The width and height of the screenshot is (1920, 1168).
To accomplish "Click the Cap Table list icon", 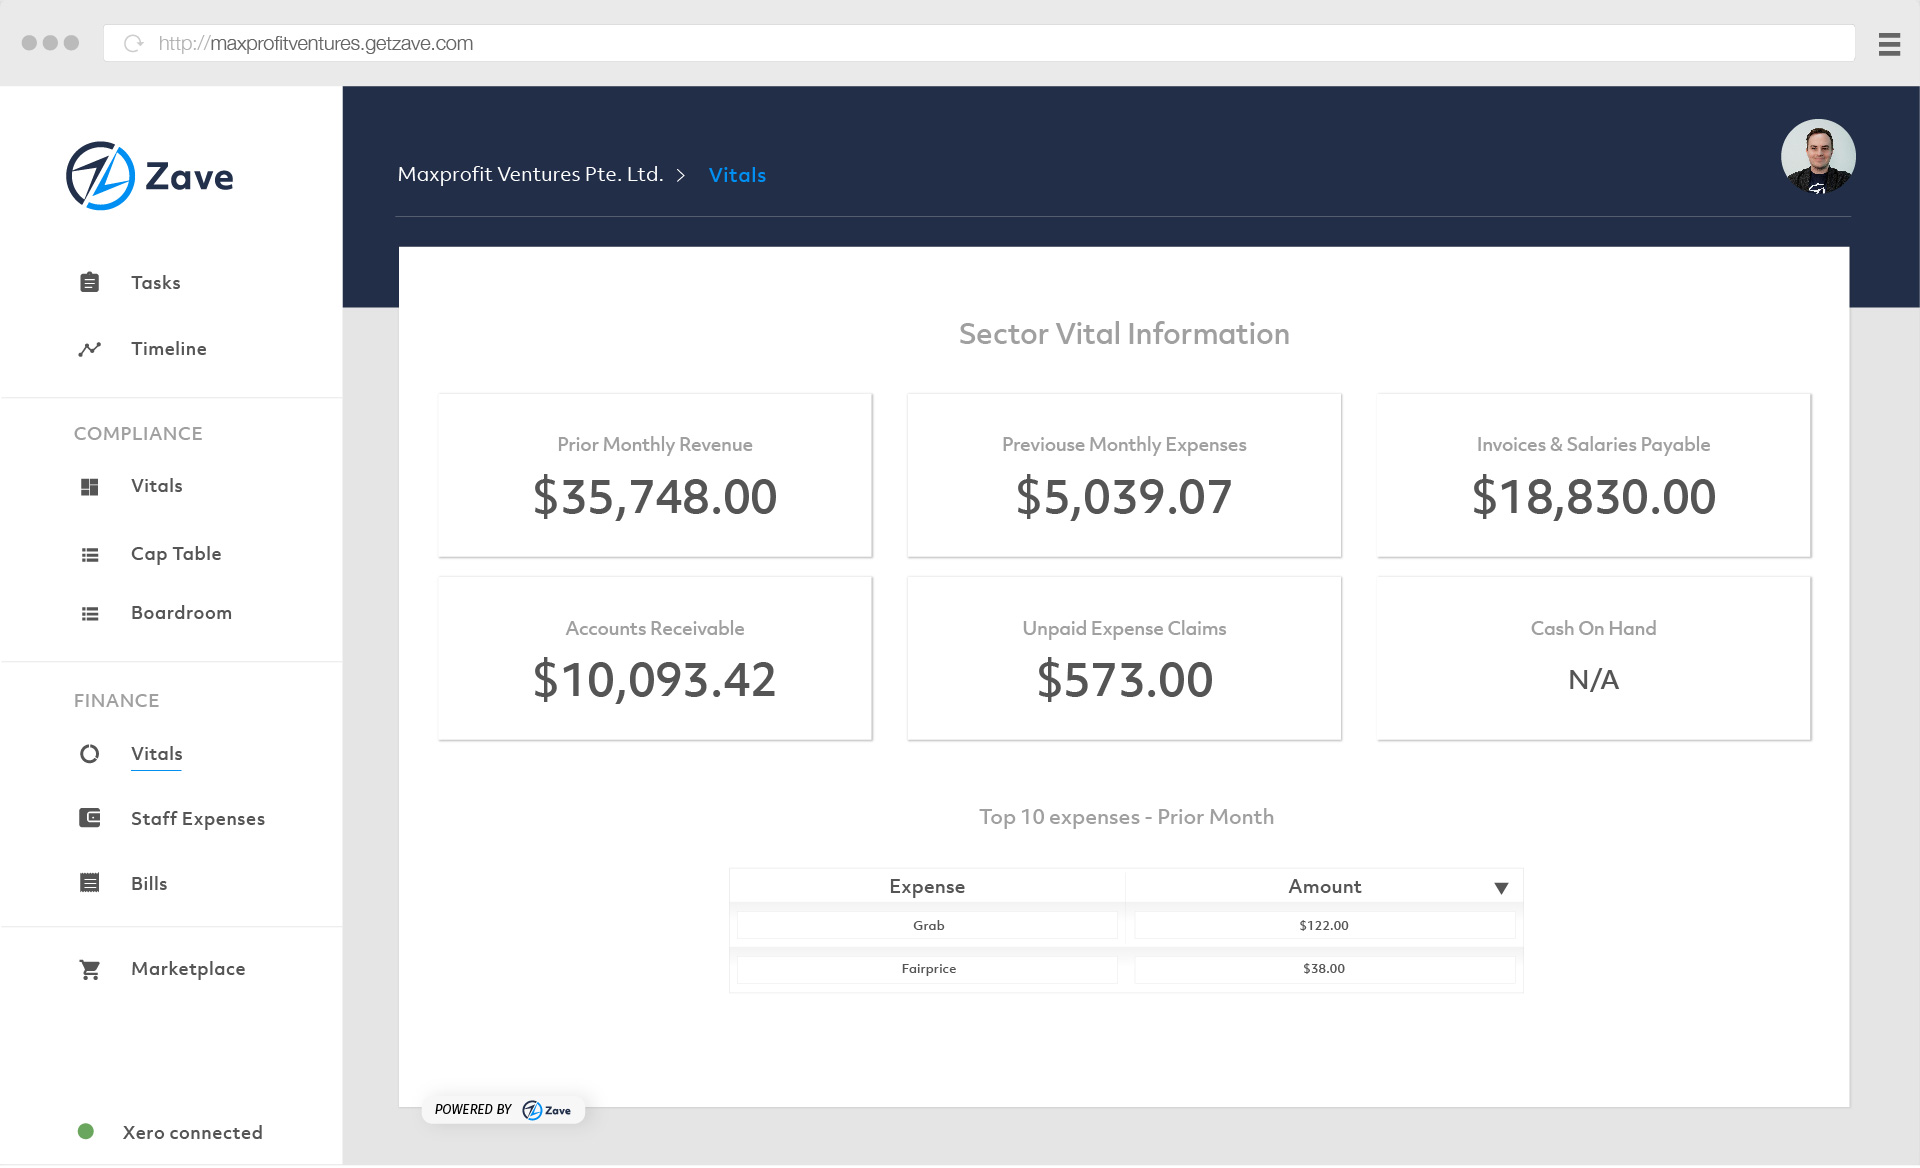I will [89, 555].
